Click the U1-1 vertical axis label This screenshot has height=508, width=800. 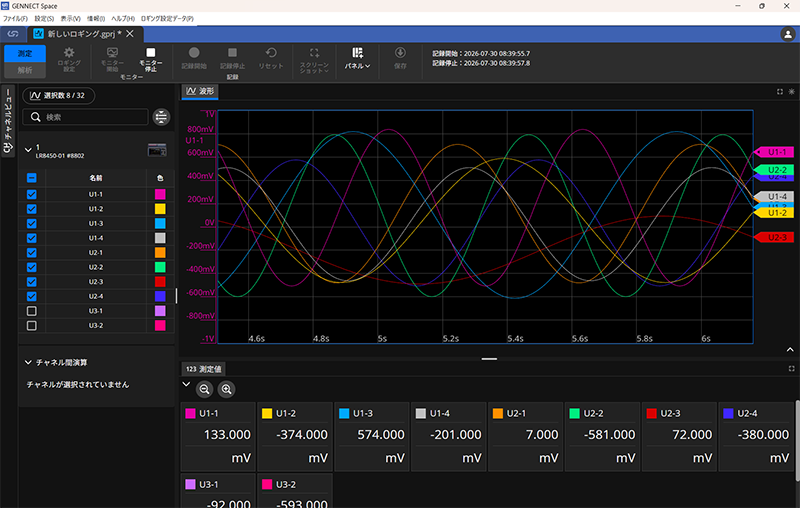[194, 140]
